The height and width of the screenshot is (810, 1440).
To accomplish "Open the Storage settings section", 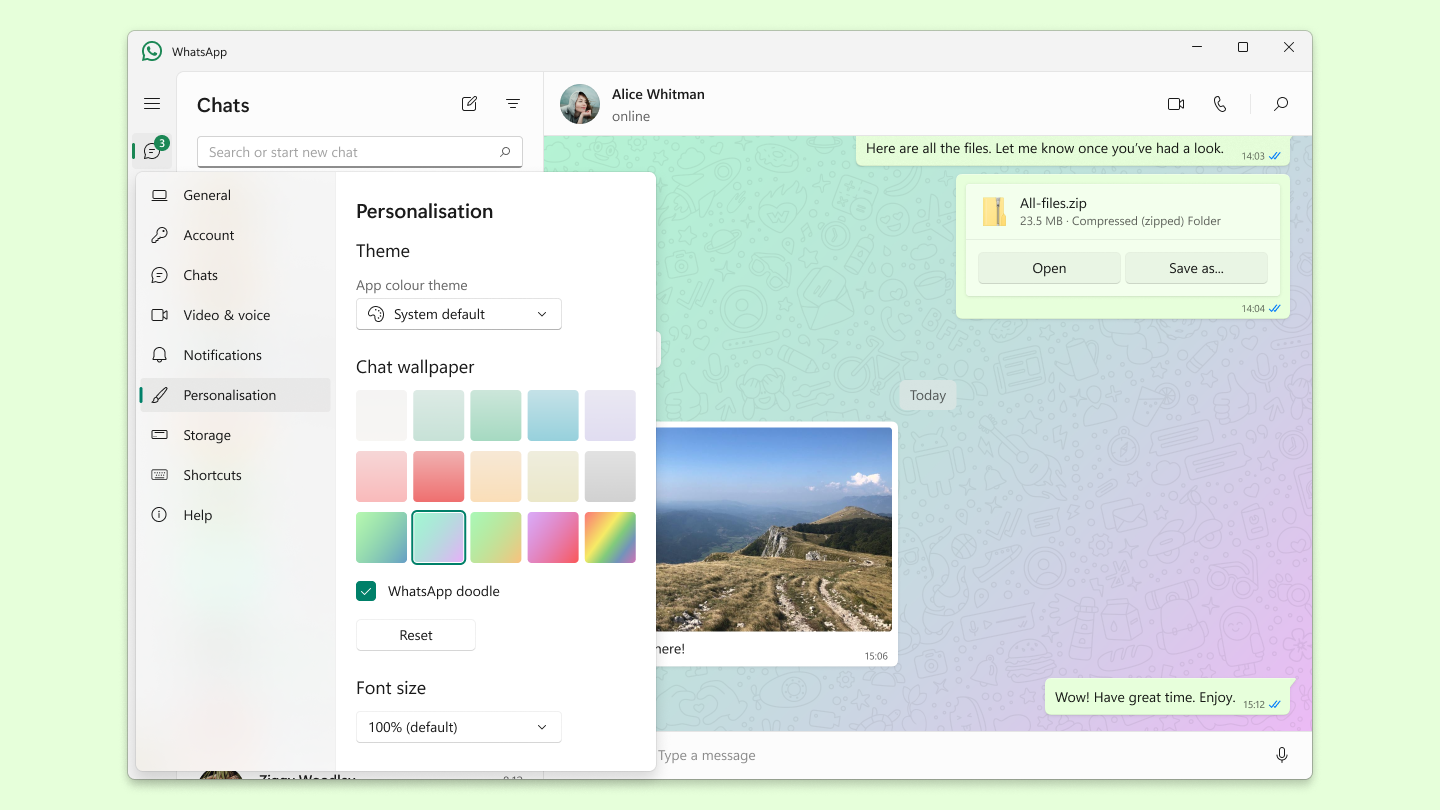I will click(x=207, y=435).
